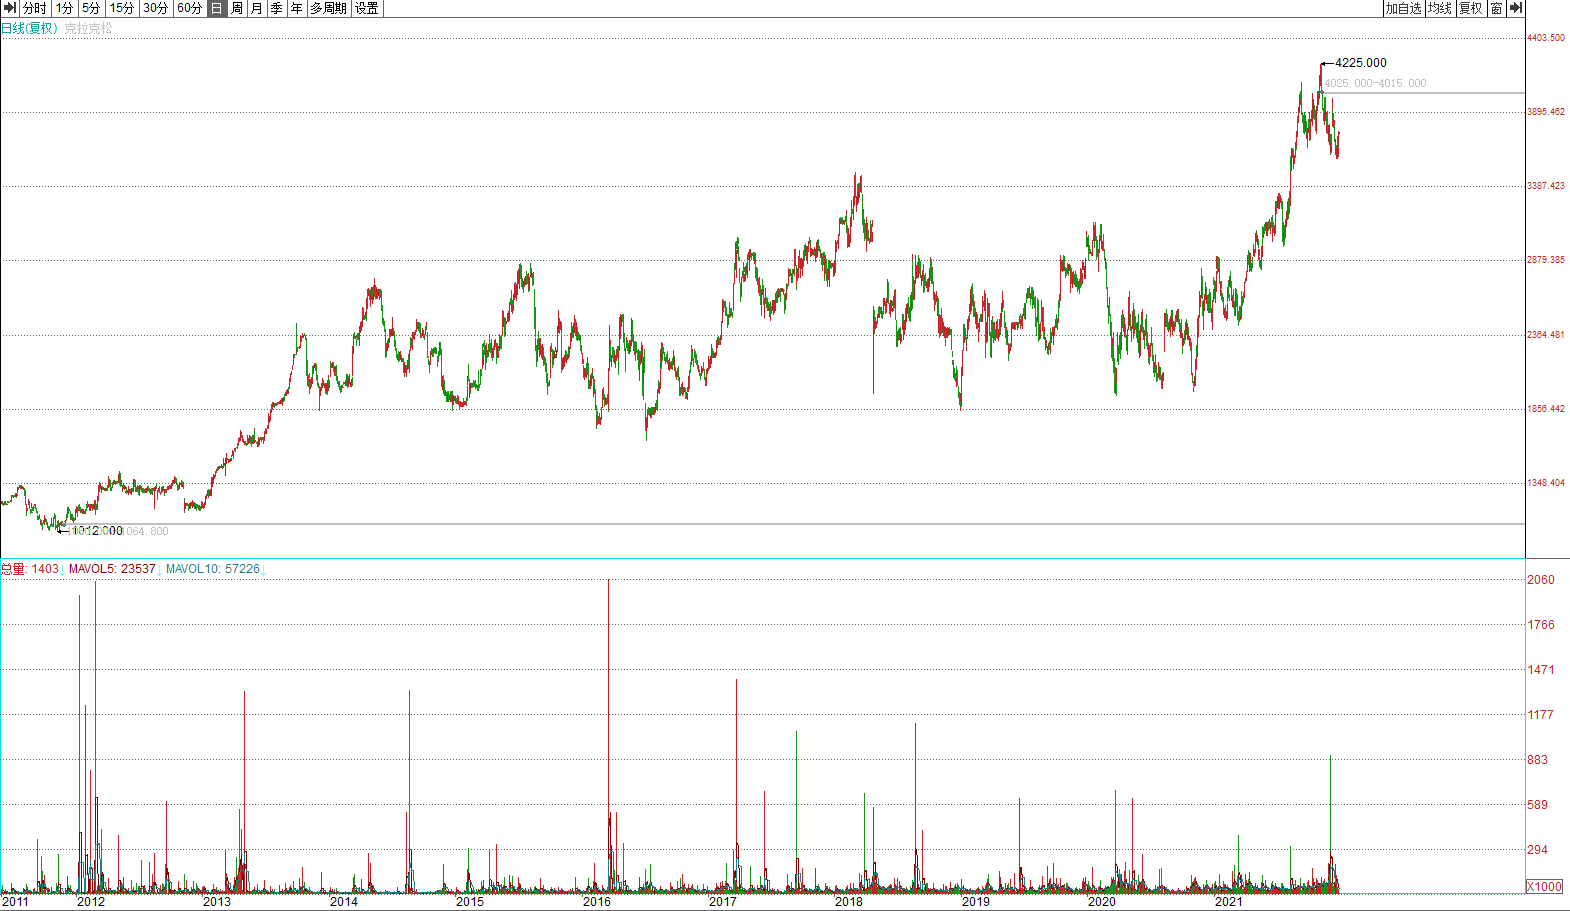1570x911 pixels.
Task: Click the 2021 year on timeline
Action: pos(1229,902)
